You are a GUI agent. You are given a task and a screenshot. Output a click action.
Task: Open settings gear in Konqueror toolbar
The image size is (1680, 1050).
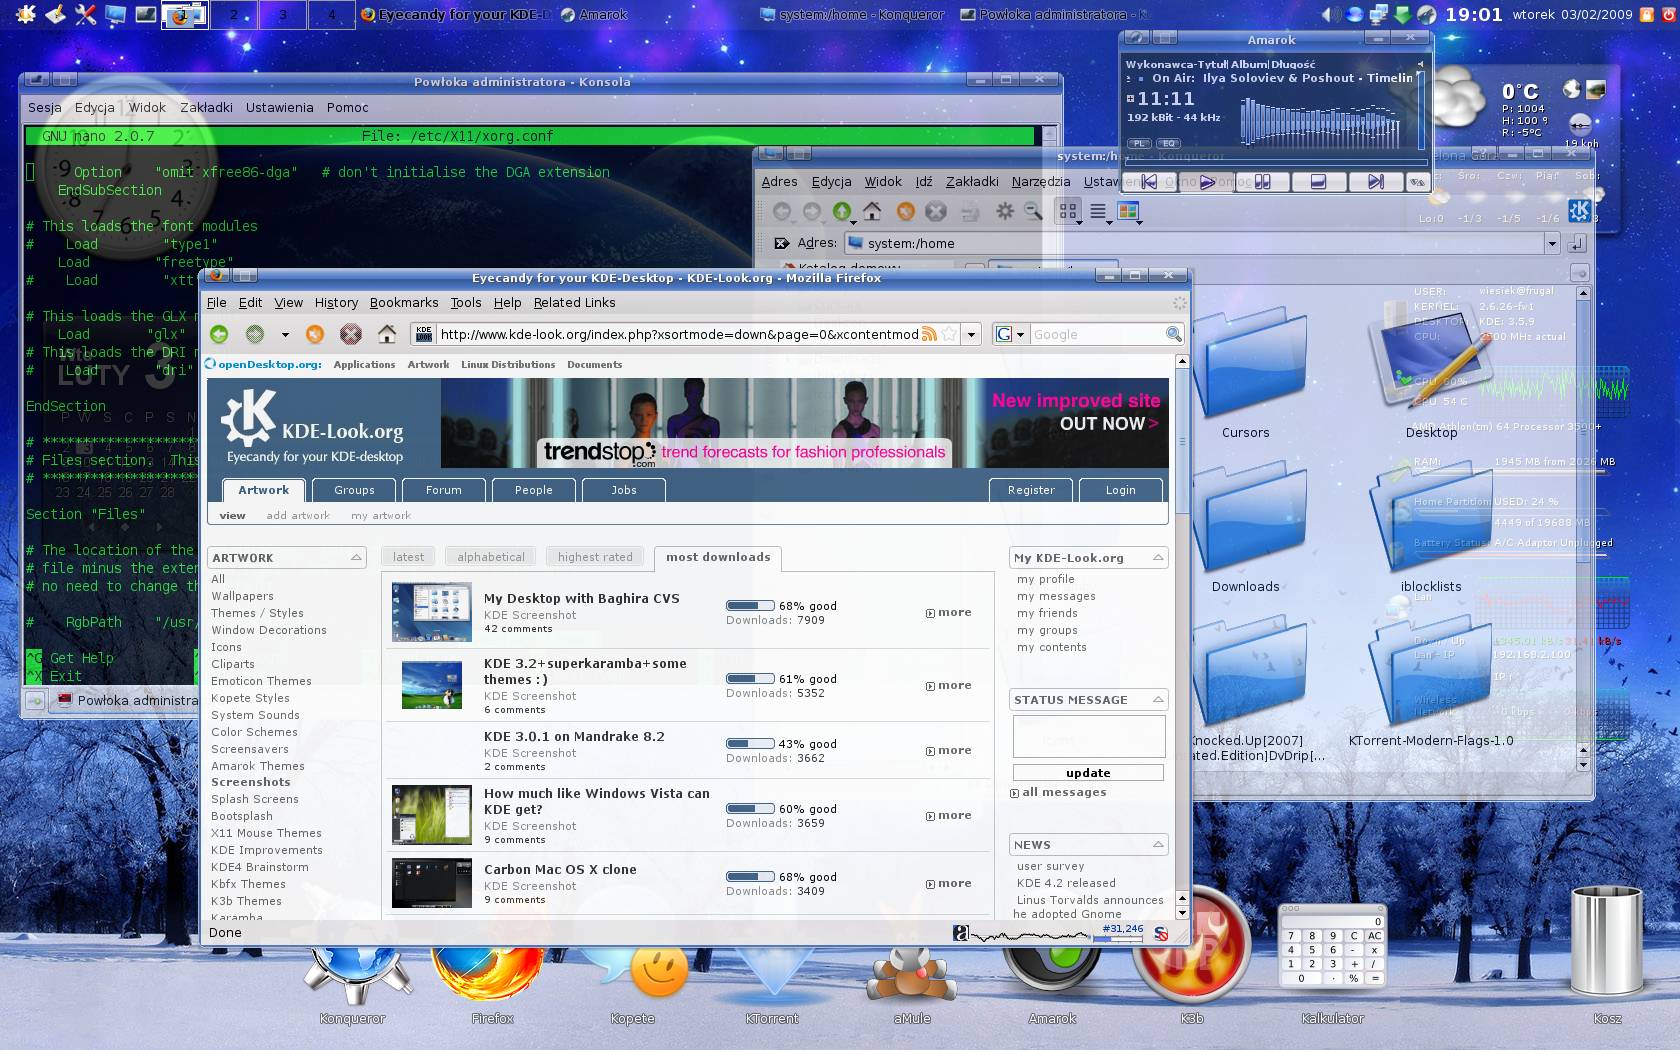1005,211
